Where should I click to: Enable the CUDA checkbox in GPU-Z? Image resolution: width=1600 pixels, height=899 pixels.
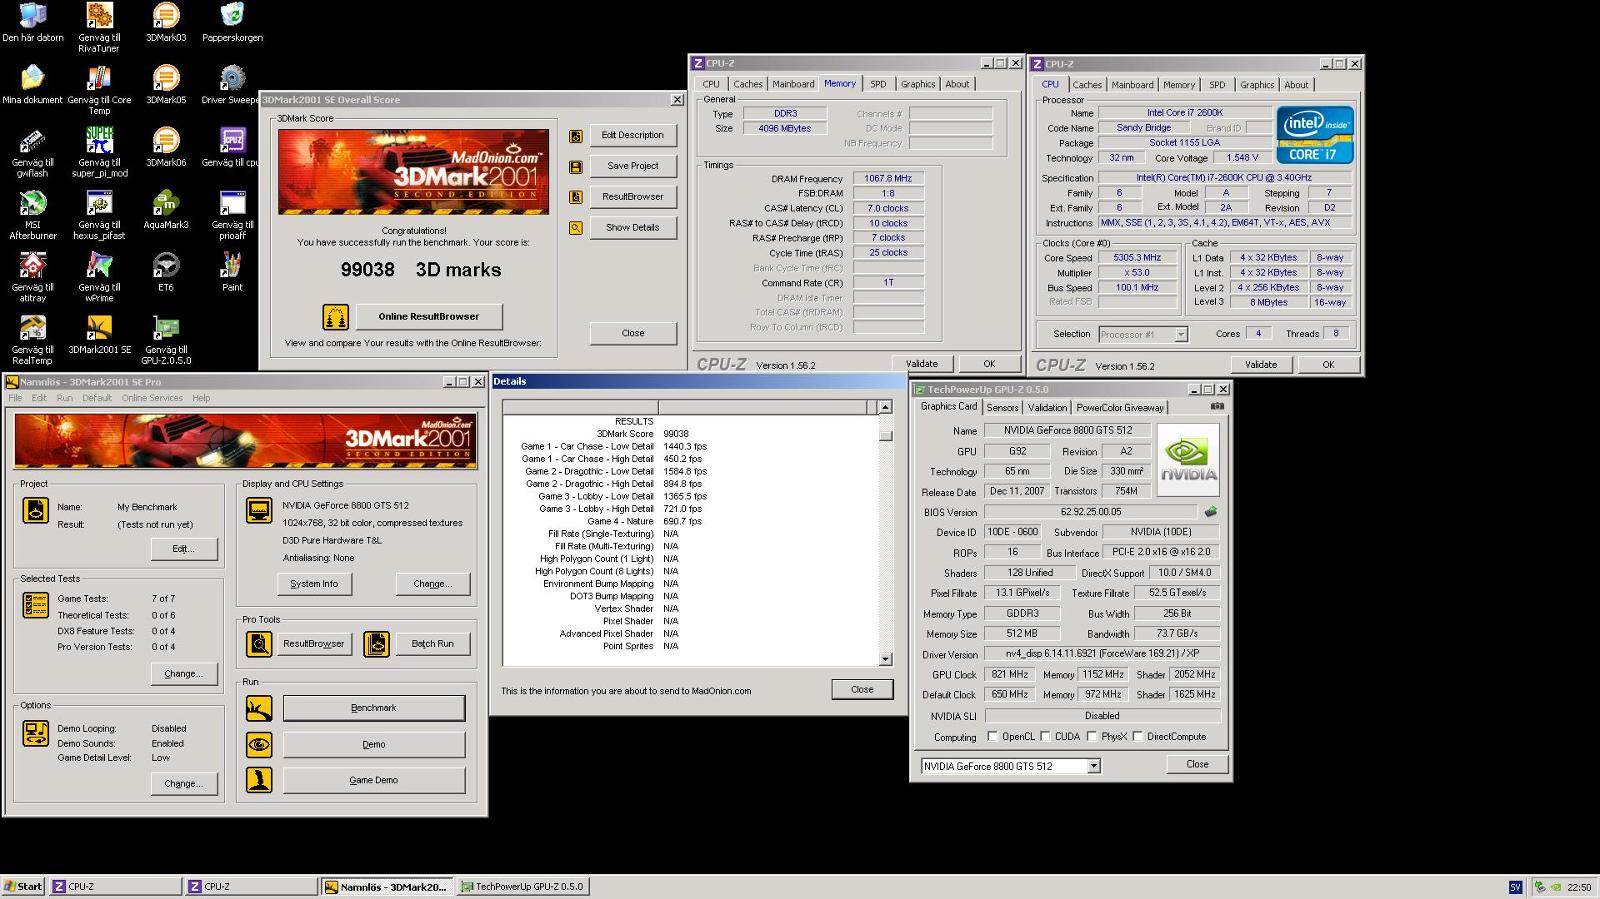[1045, 736]
